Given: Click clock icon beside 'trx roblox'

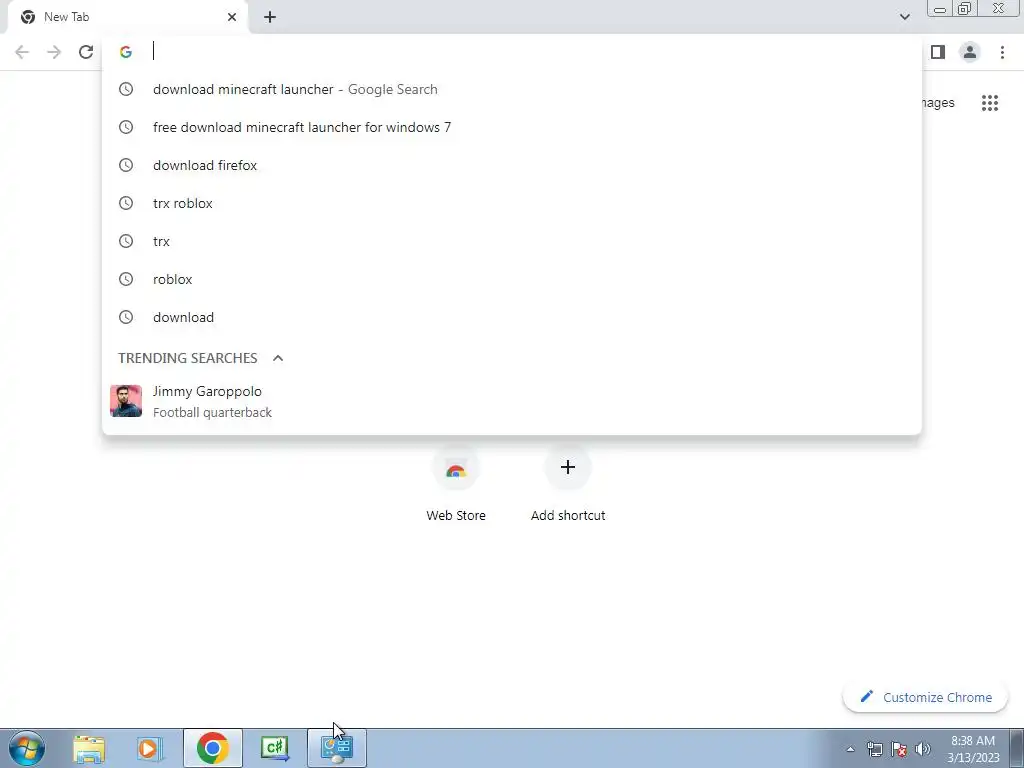Looking at the screenshot, I should tap(126, 203).
